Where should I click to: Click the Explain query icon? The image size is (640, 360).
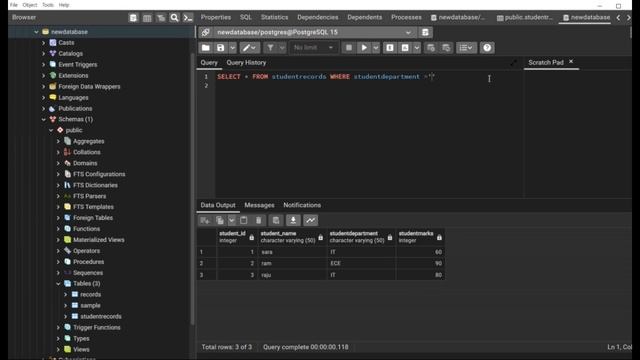click(390, 48)
